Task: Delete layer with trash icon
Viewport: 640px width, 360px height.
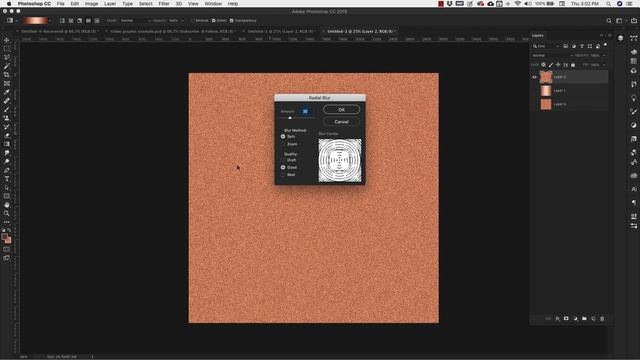Action: coord(602,318)
